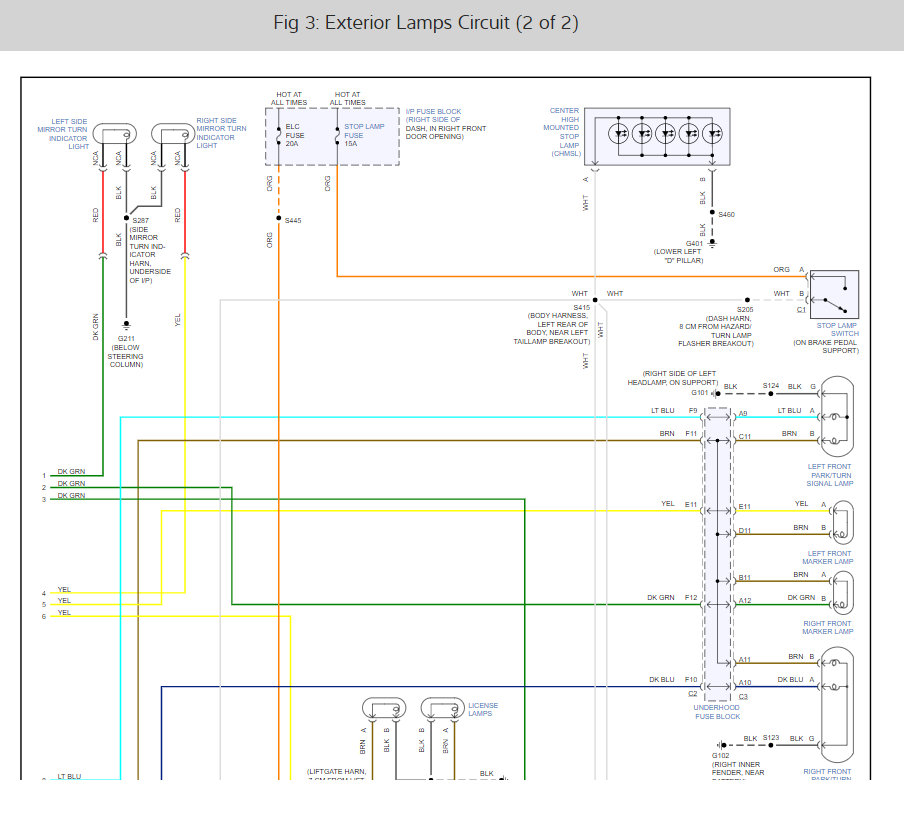Click the S205 dash harness location note
Screen dimensions: 904x816
click(716, 331)
